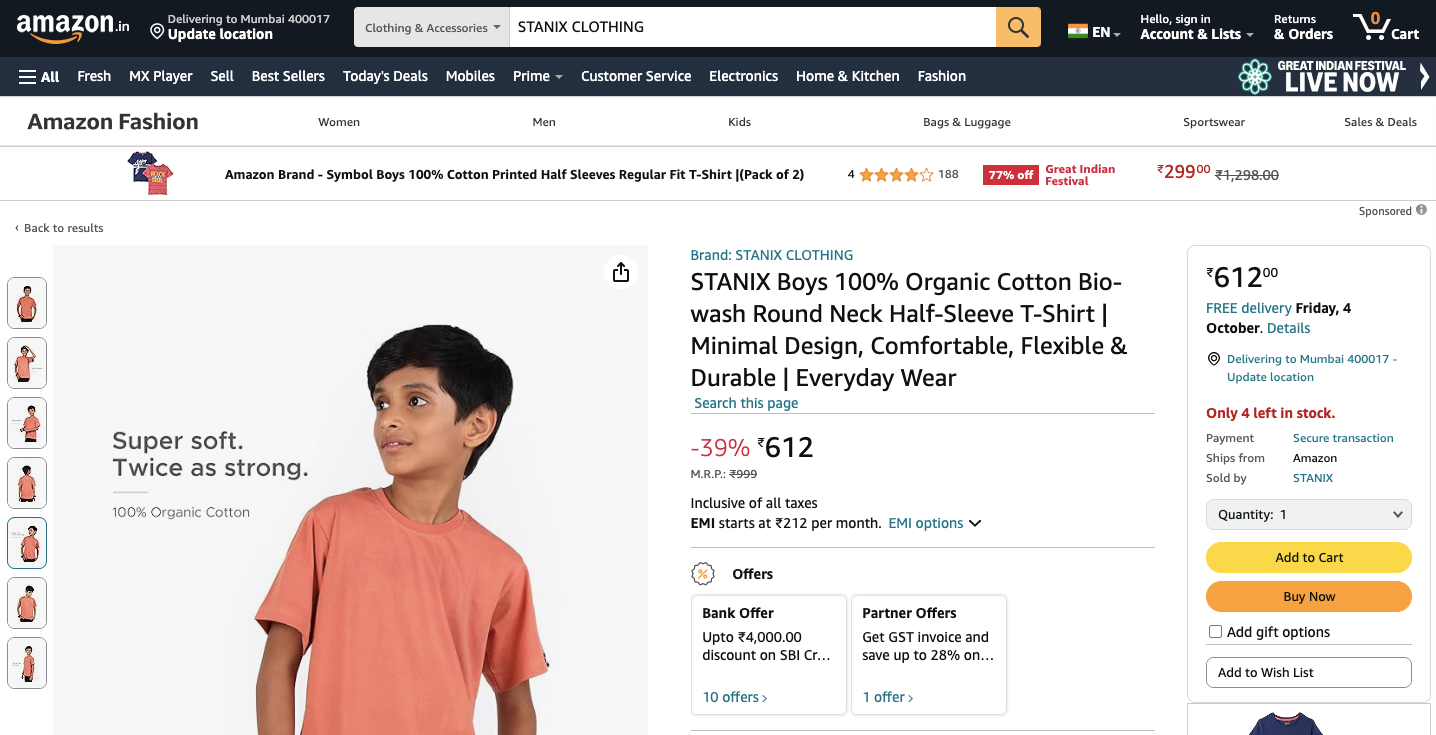Viewport: 1436px width, 735px height.
Task: Advance the Great Indian Festival banner arrow
Action: coord(1424,76)
